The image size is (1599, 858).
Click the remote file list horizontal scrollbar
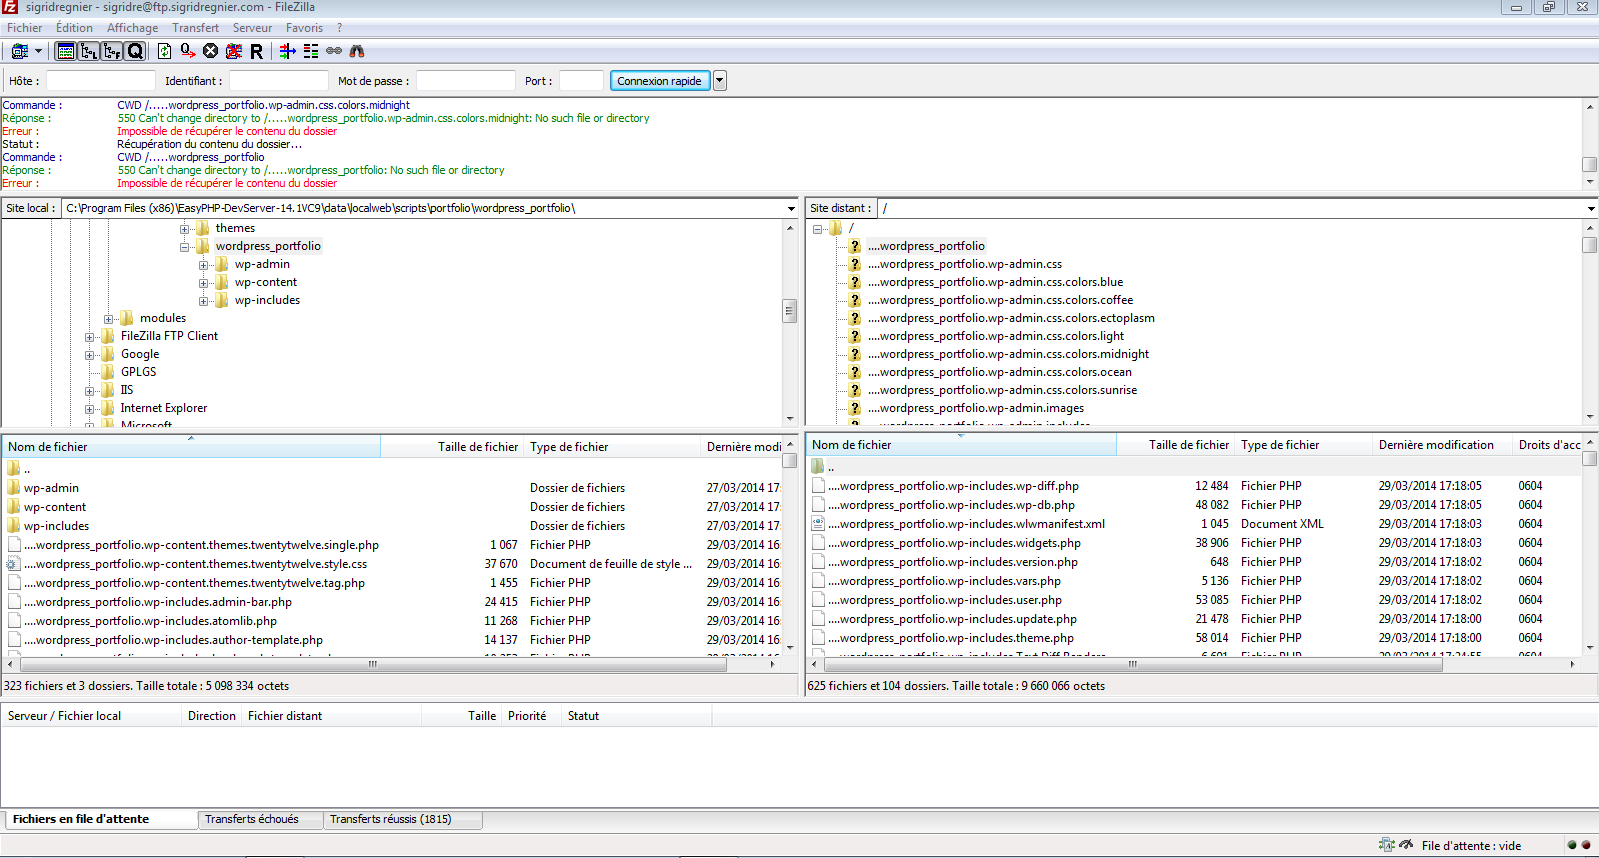tap(1132, 664)
